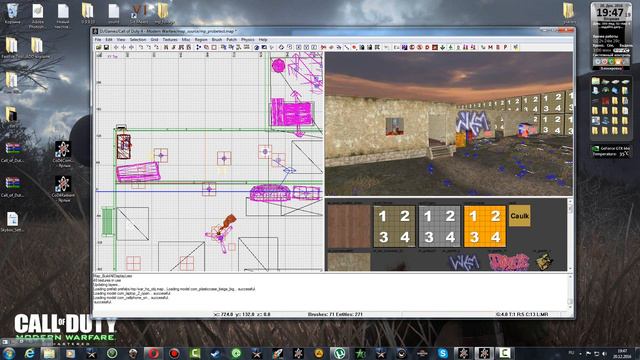Image resolution: width=640 pixels, height=360 pixels.
Task: Open the Selection menu
Action: tap(138, 40)
